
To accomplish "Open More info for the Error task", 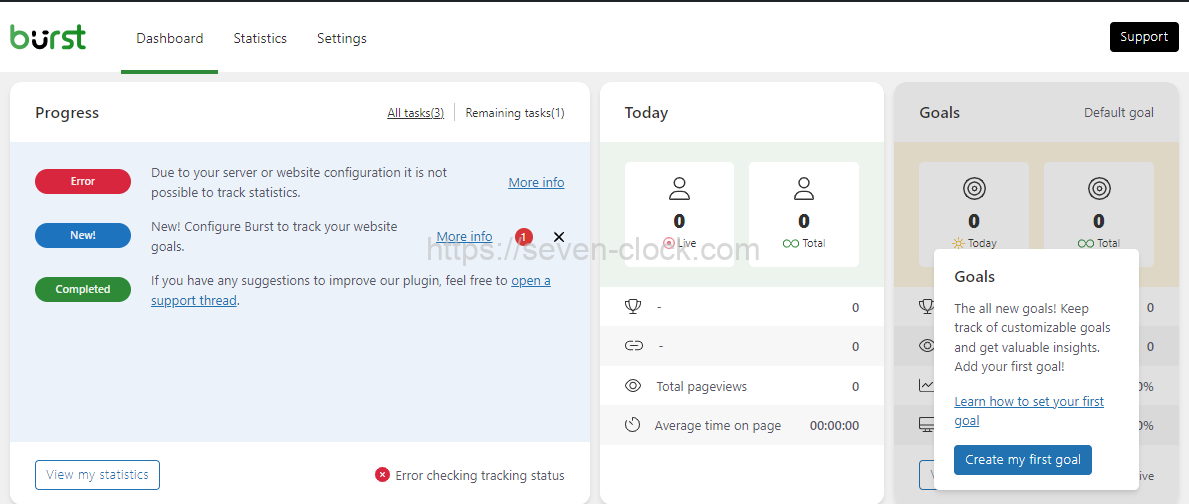I will [x=536, y=182].
